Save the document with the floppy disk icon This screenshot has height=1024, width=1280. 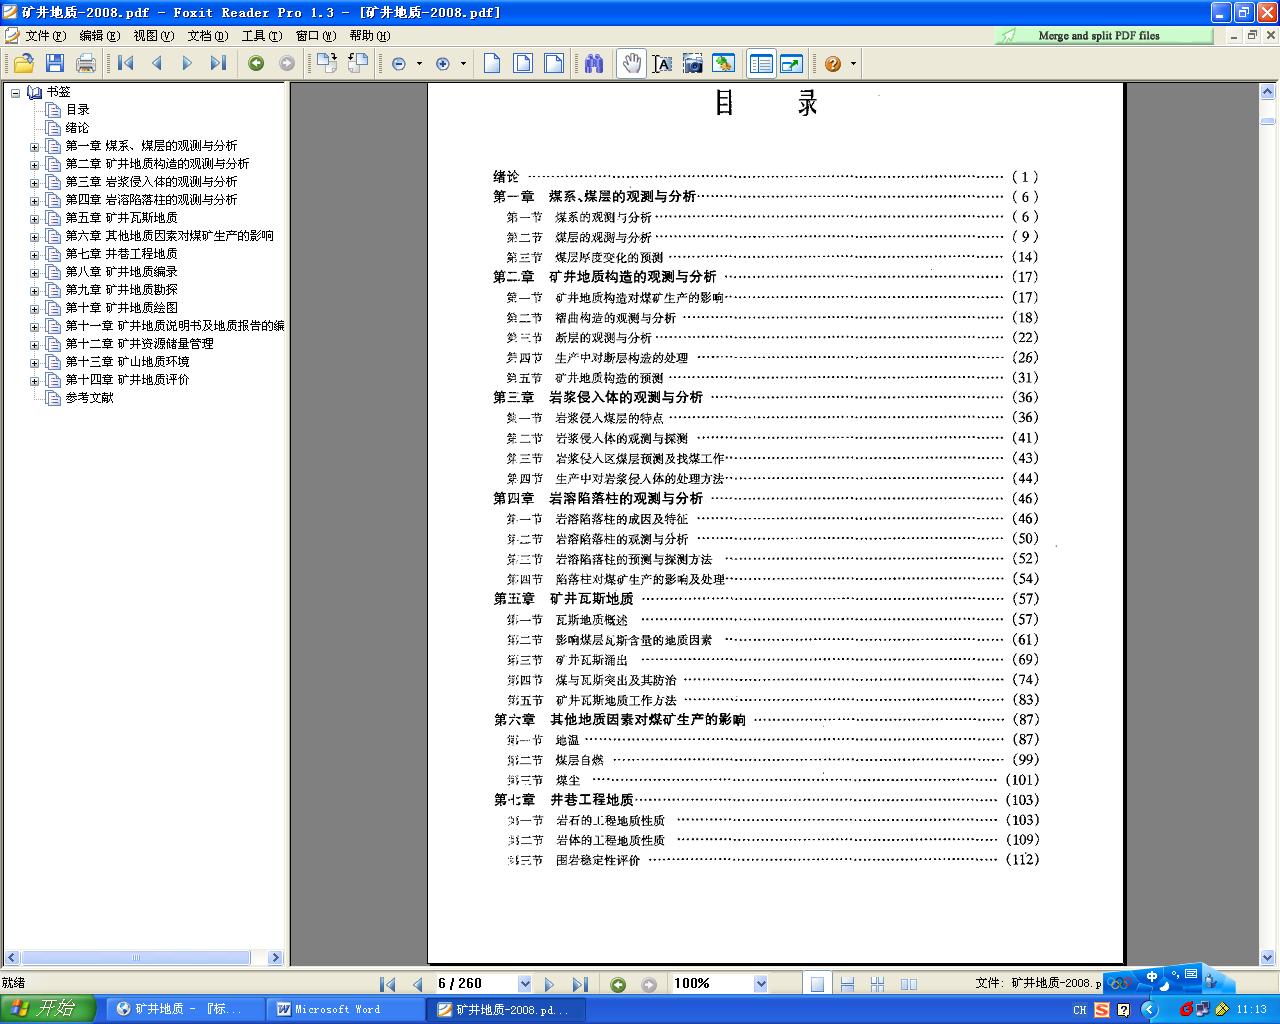55,63
